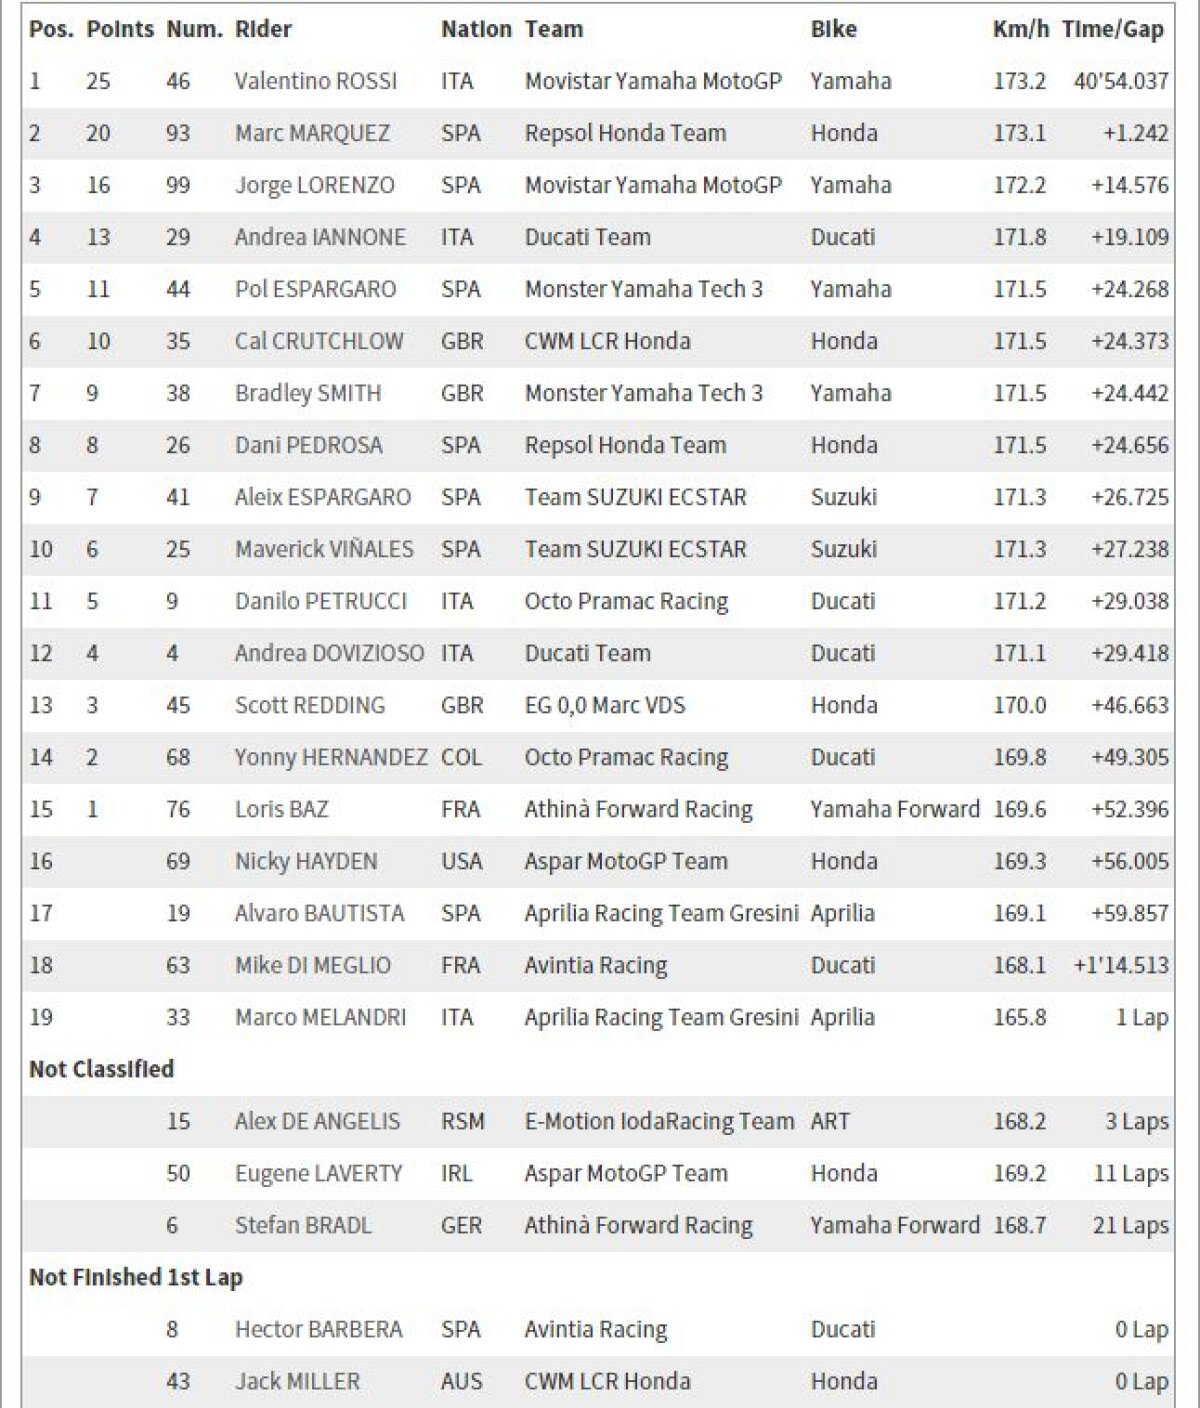The image size is (1200, 1408).
Task: Click Maverick VIÑALES rider name
Action: (x=324, y=550)
